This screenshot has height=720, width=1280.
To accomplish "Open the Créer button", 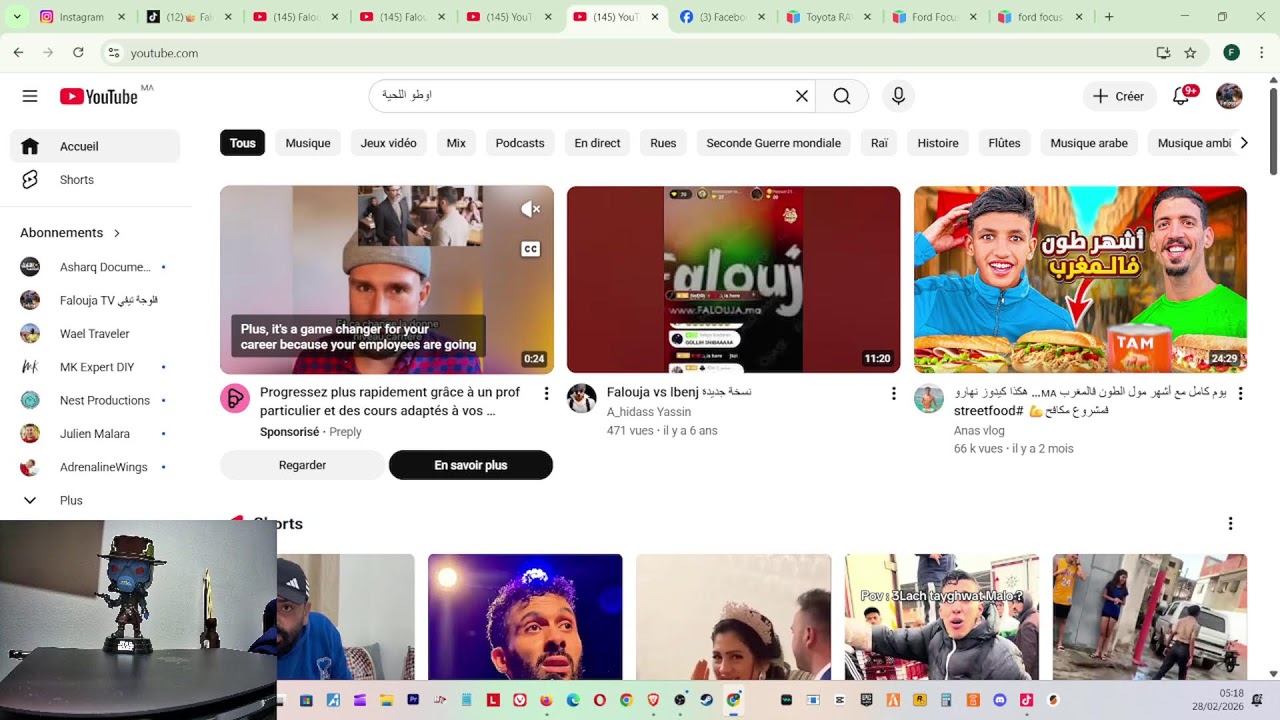I will click(x=1119, y=96).
